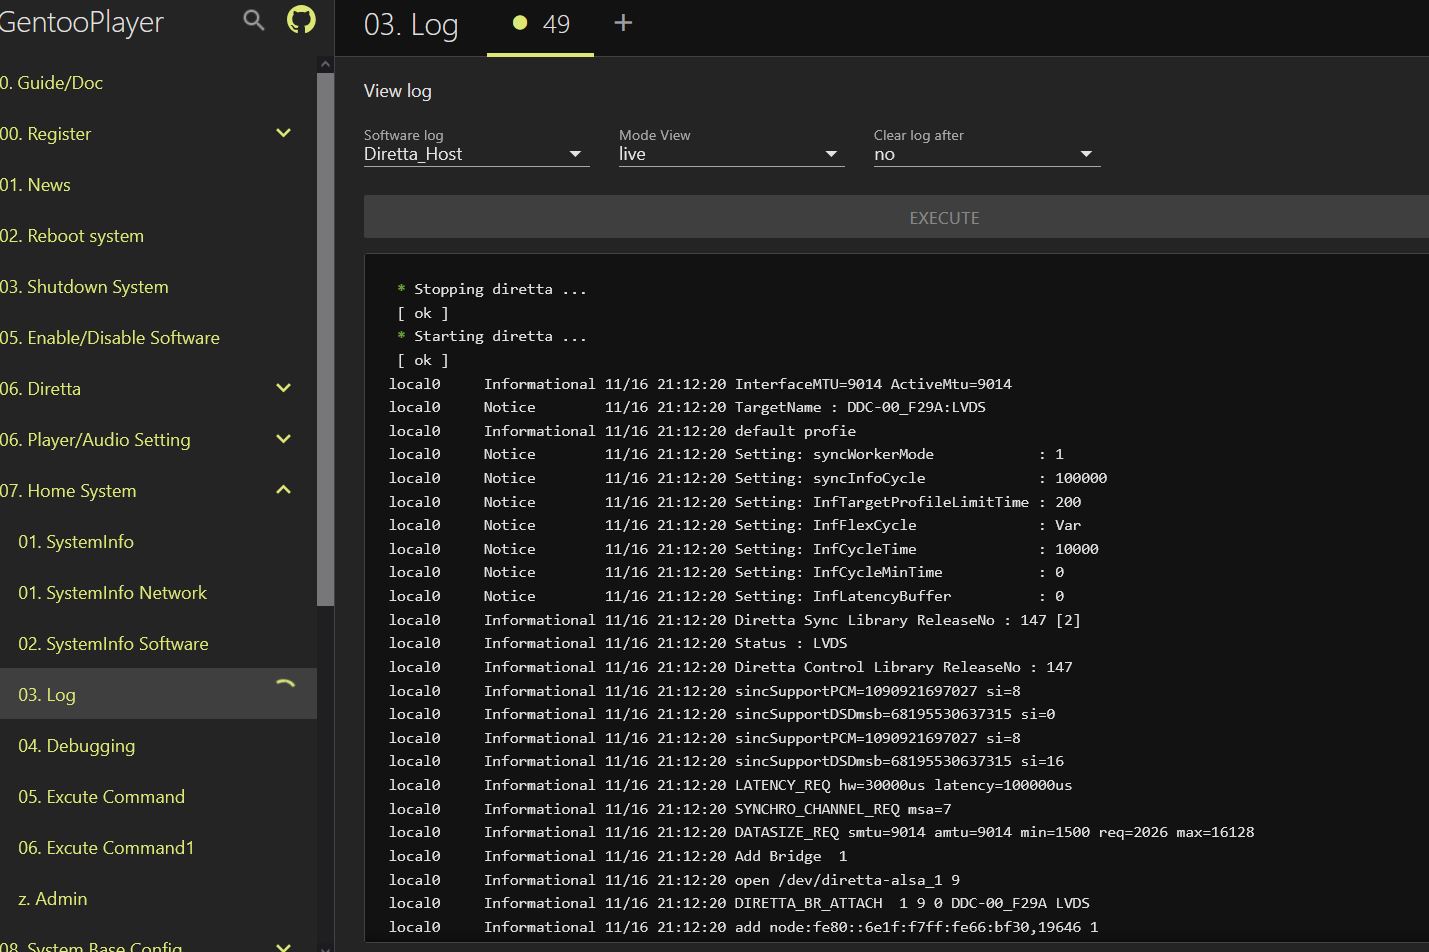Viewport: 1429px width, 952px height.
Task: Expand the 00. Register menu chevron
Action: (284, 133)
